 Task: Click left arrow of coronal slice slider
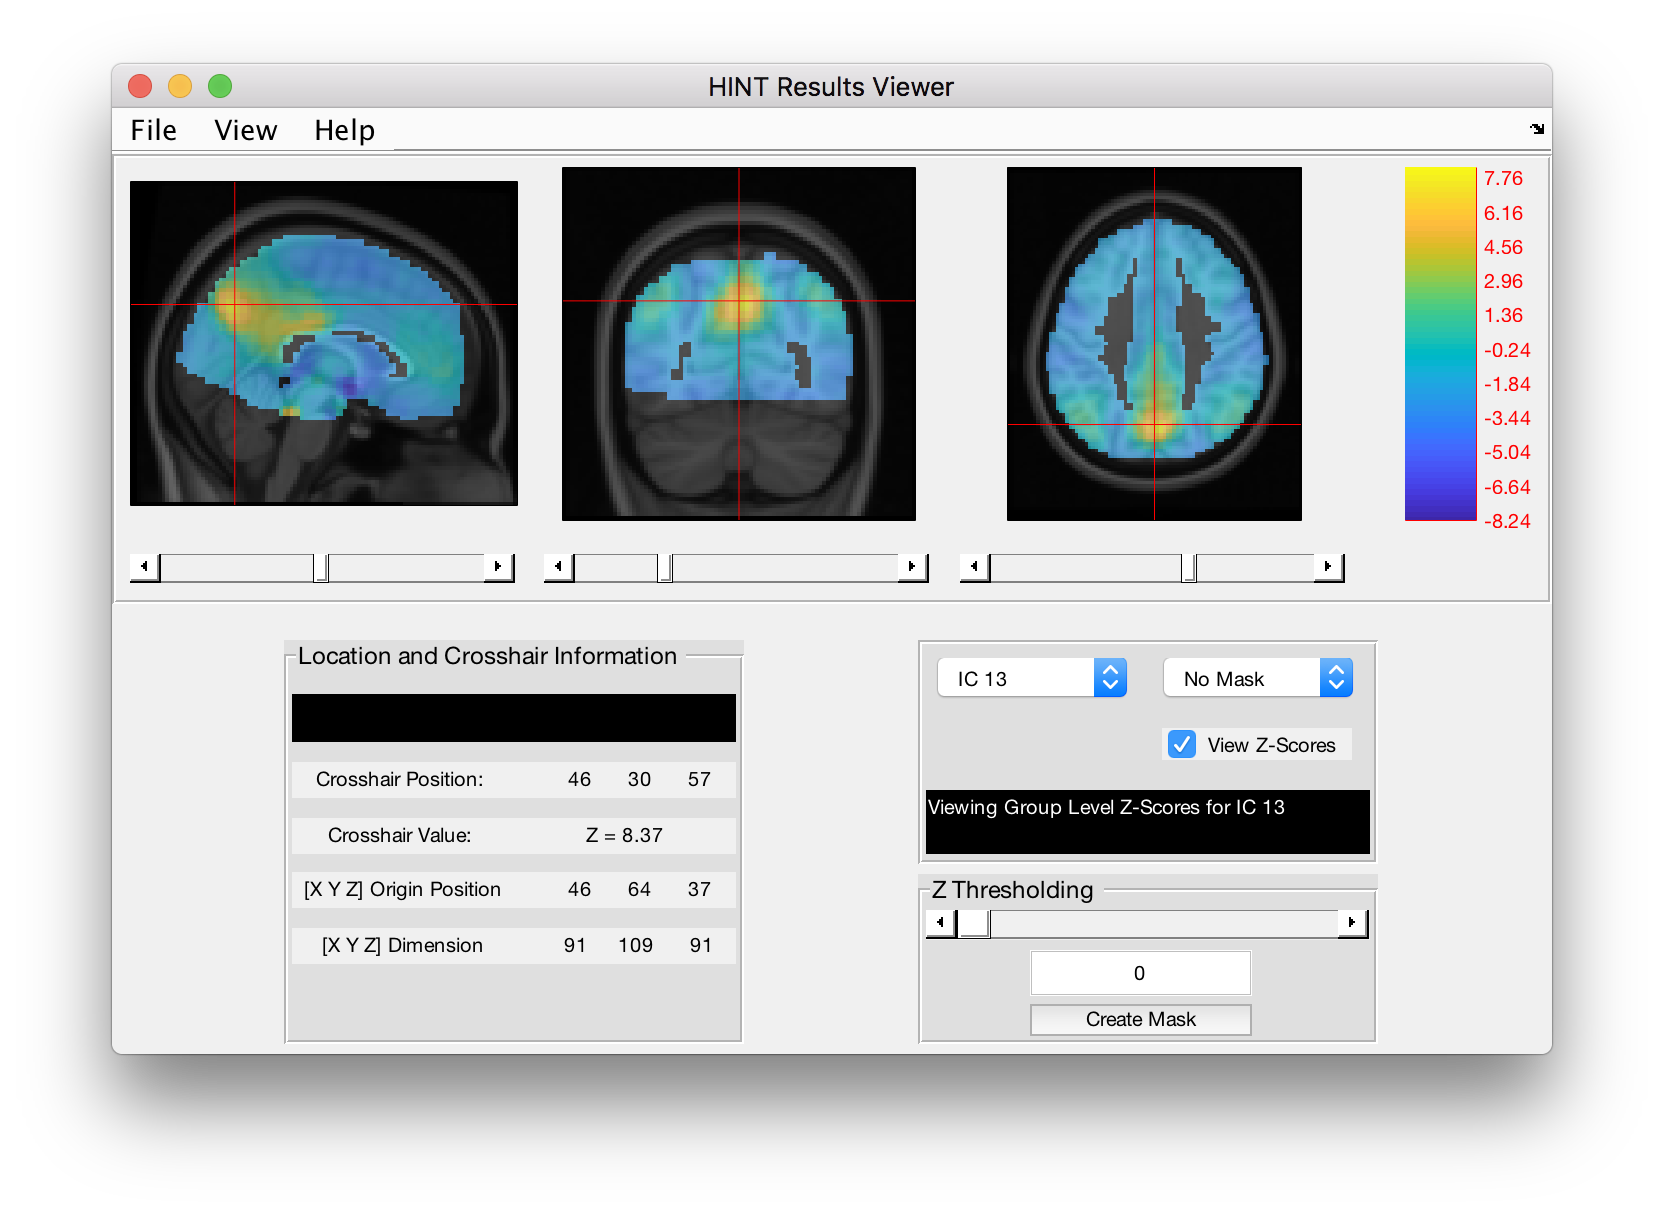tap(558, 567)
